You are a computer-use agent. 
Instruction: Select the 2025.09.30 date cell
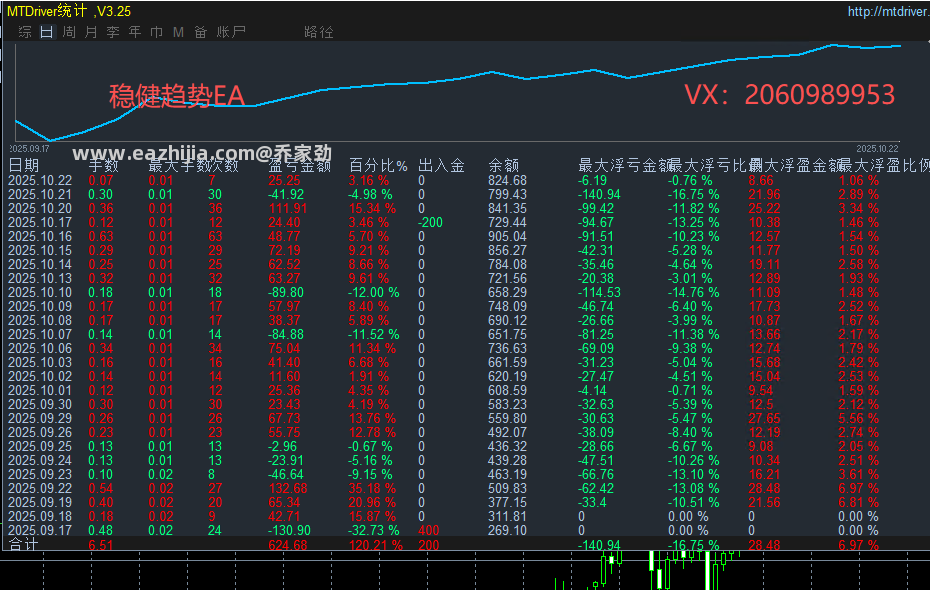pos(40,404)
